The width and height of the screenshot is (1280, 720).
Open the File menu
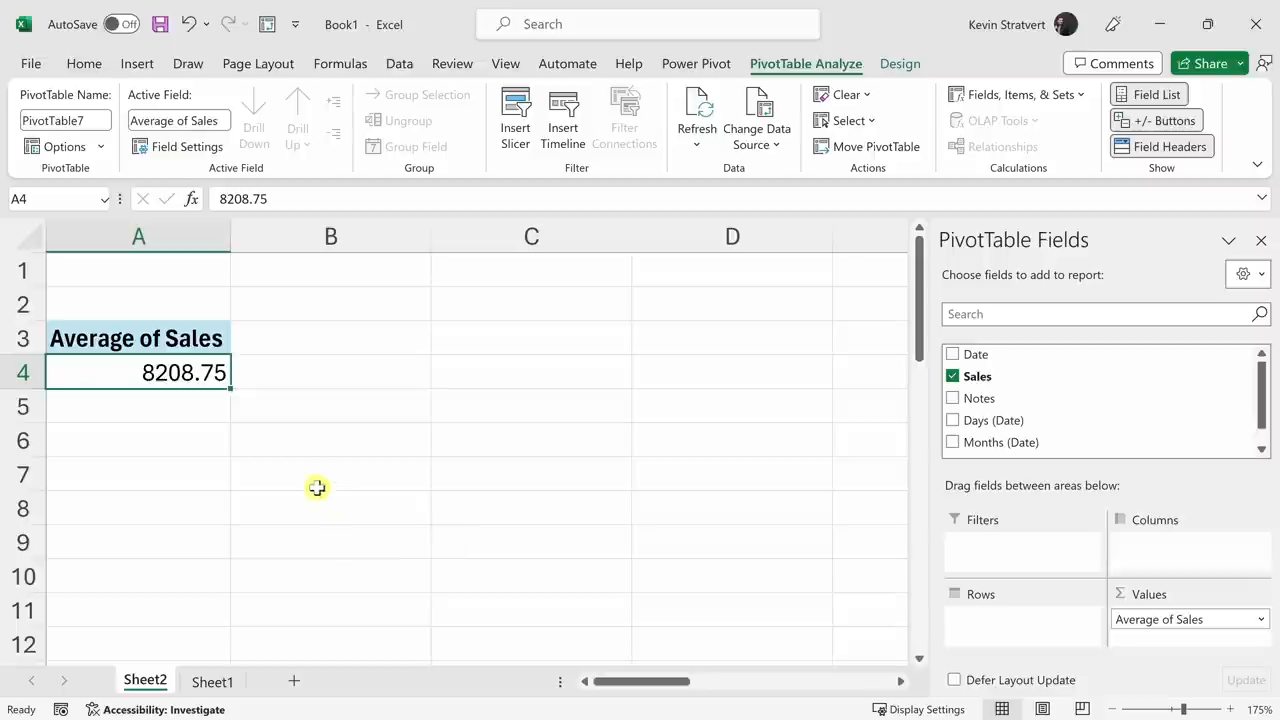[31, 63]
